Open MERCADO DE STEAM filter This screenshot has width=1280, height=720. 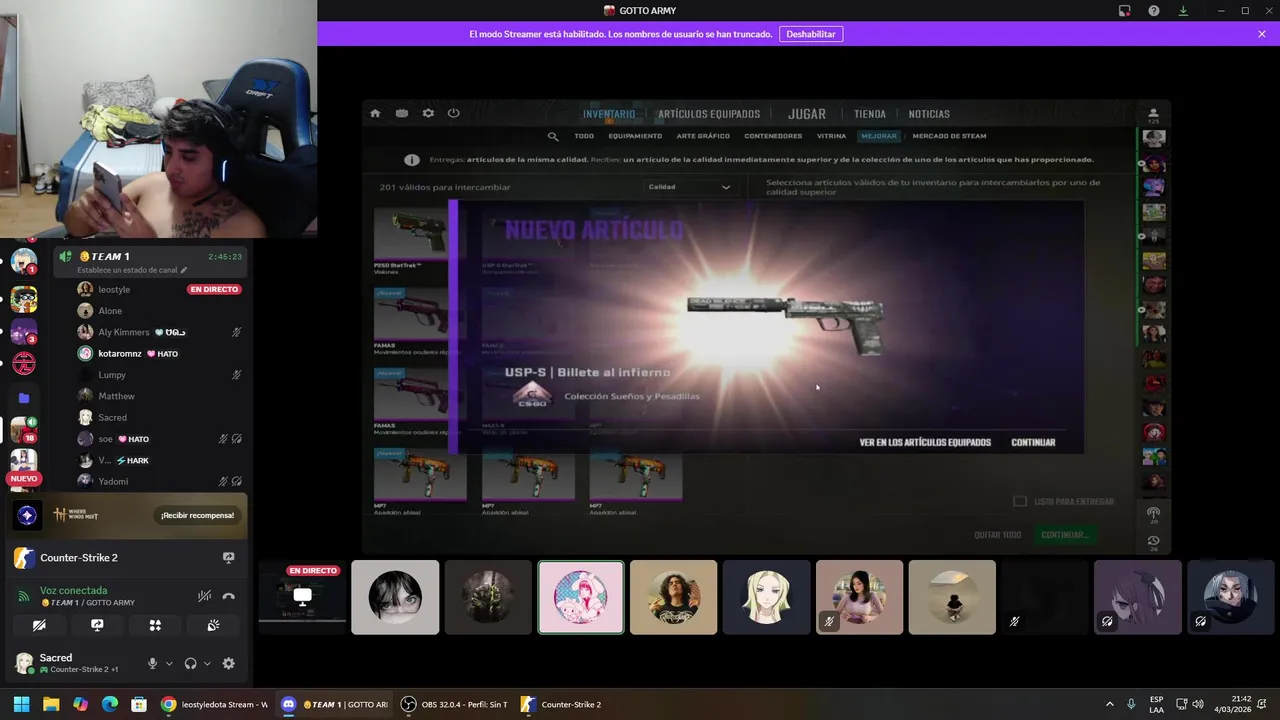[950, 136]
